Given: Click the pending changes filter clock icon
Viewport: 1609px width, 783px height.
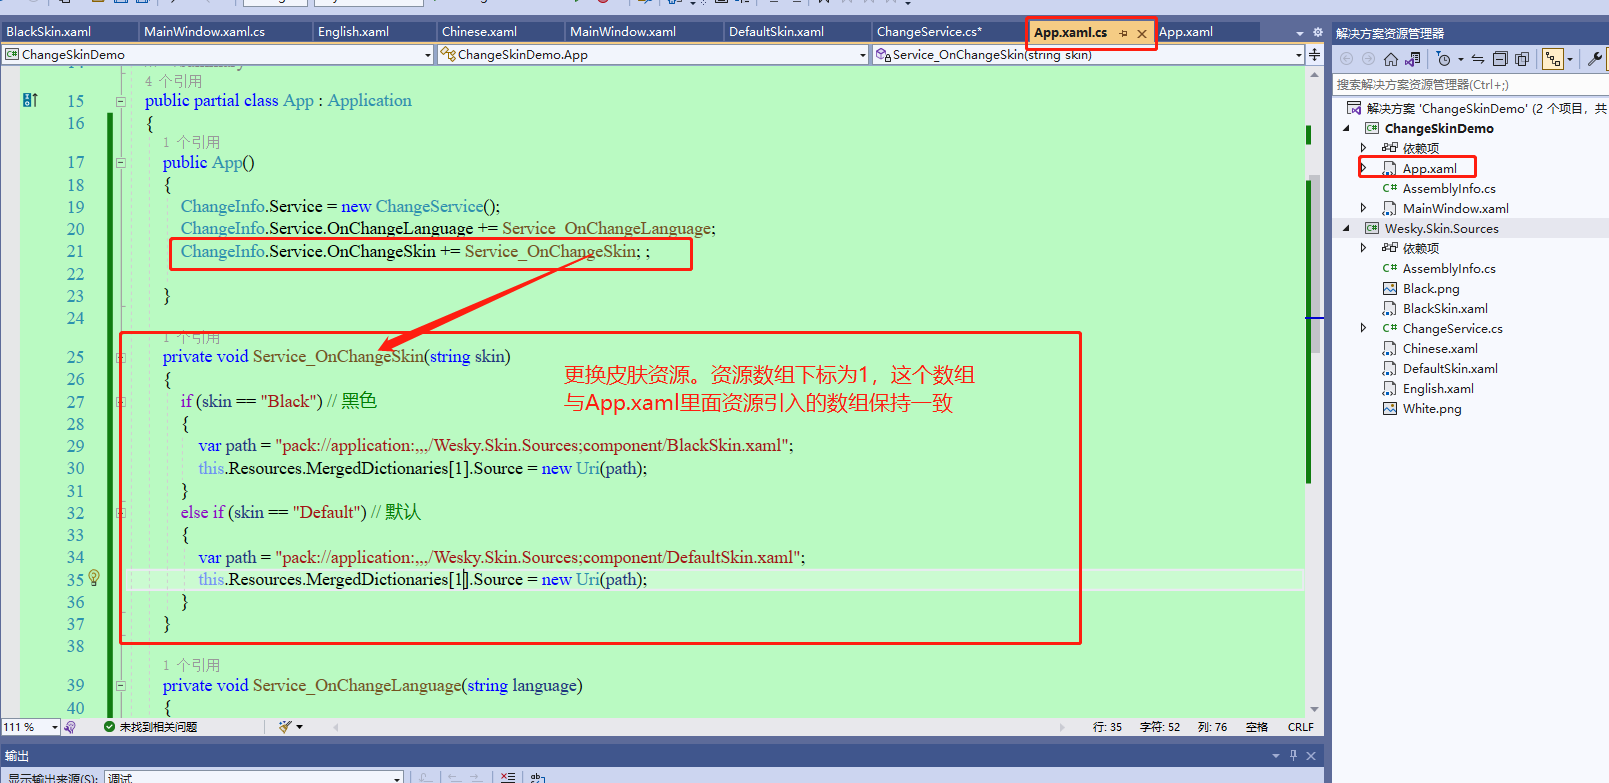Looking at the screenshot, I should [x=1443, y=59].
